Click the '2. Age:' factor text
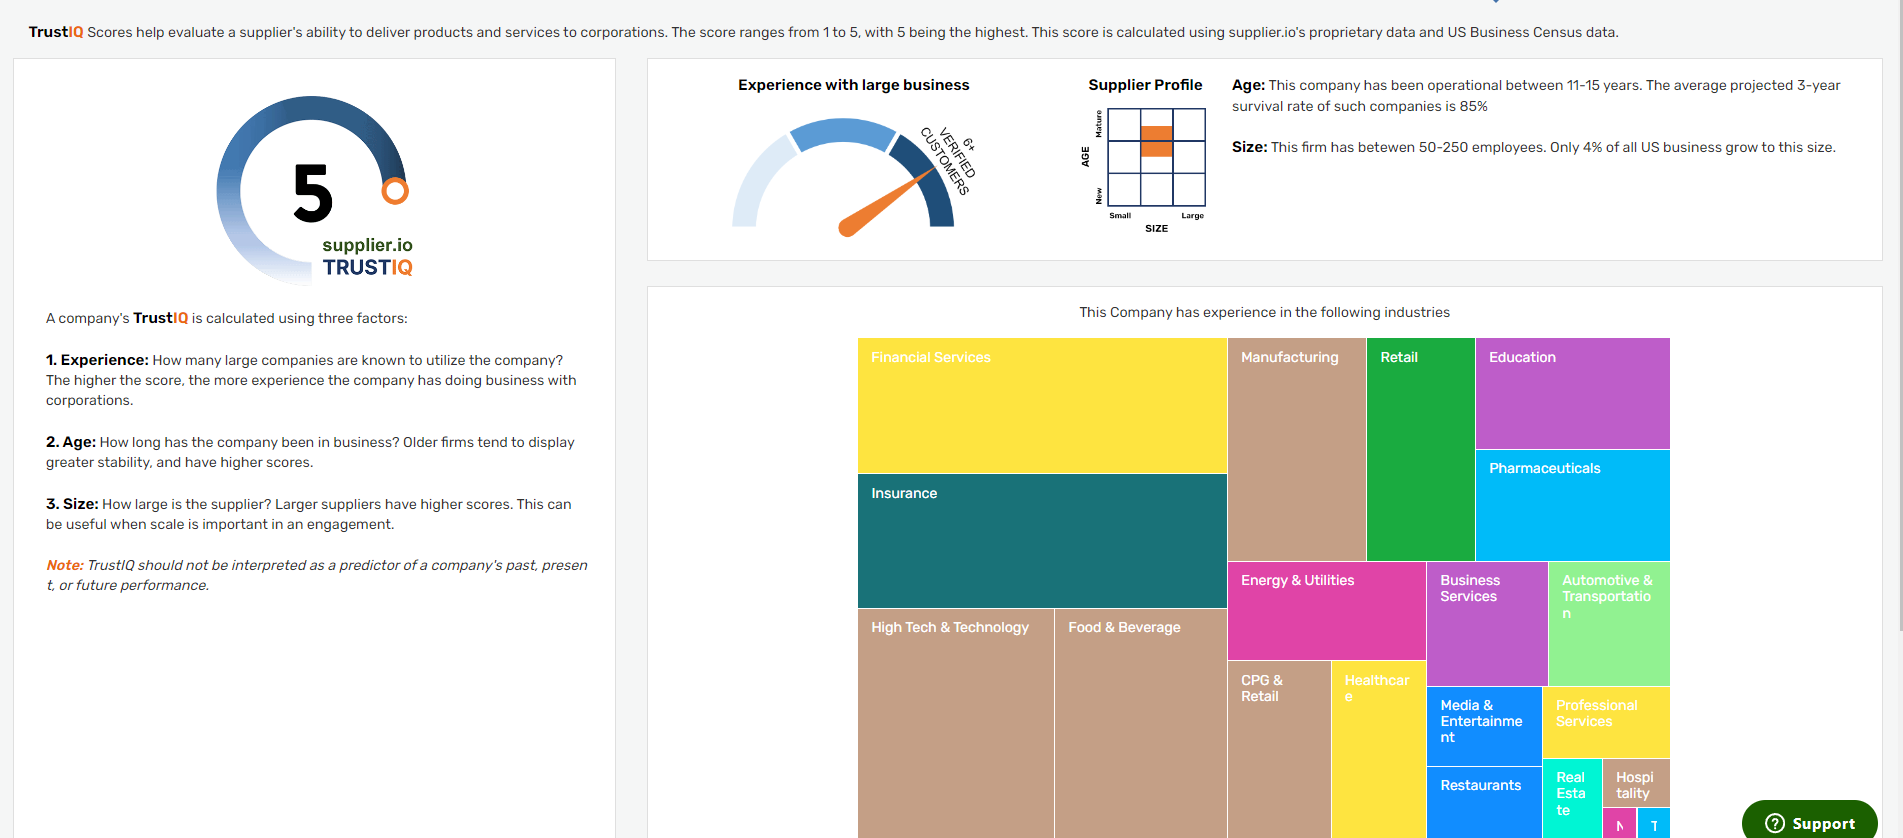 (x=310, y=452)
